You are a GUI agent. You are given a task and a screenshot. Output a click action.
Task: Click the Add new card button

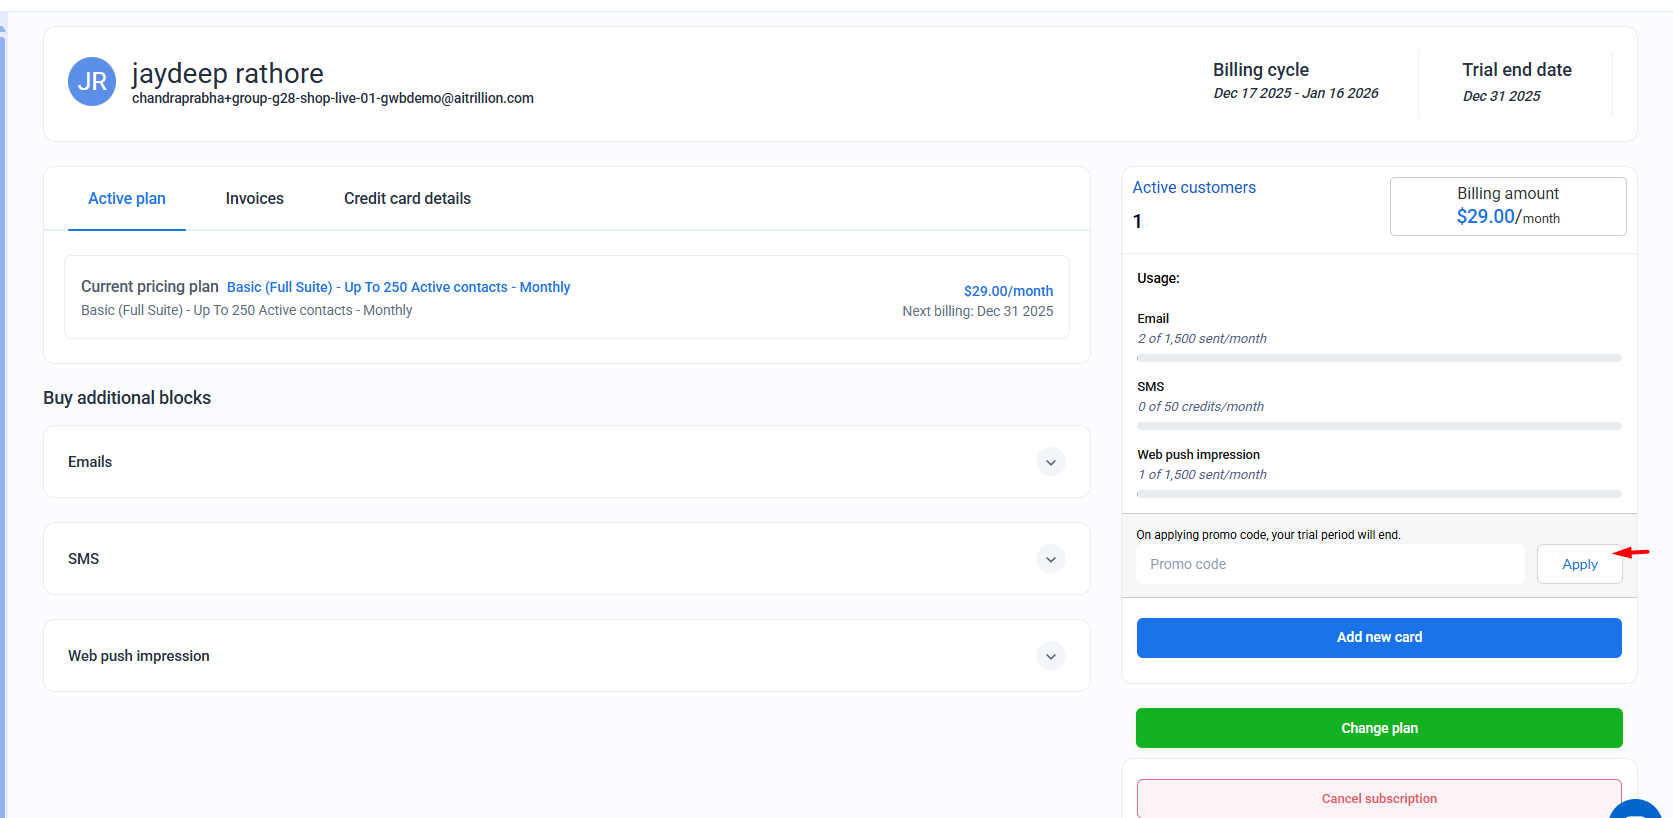click(x=1379, y=638)
